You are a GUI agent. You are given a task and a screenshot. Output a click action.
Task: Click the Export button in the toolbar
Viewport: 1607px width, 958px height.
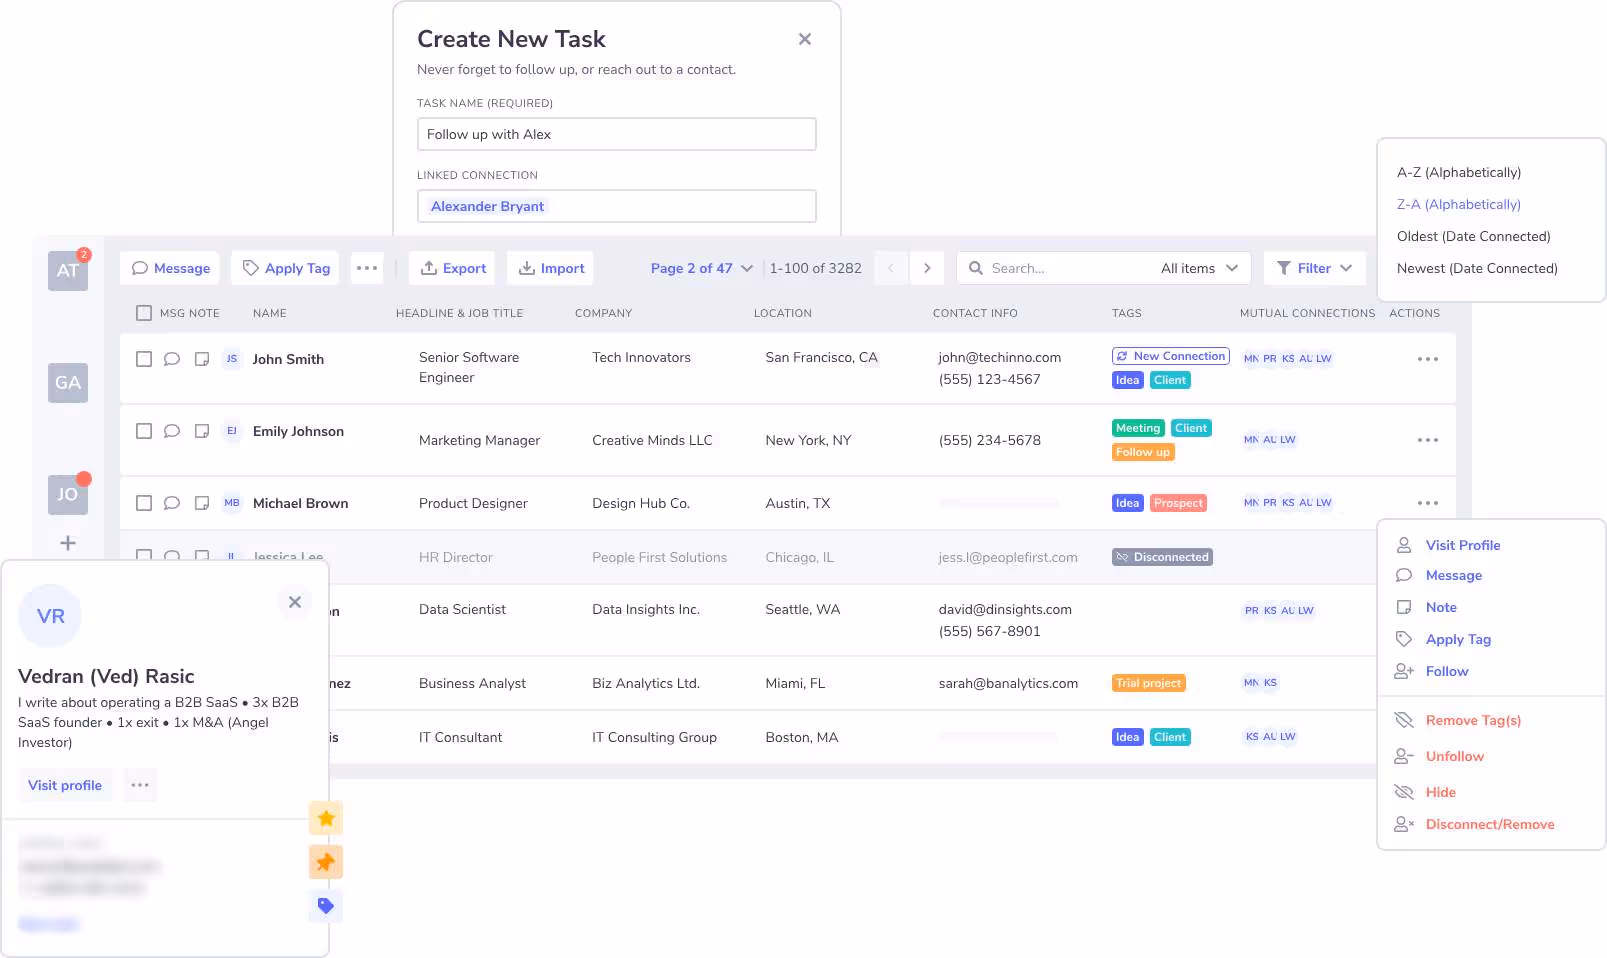coord(451,268)
